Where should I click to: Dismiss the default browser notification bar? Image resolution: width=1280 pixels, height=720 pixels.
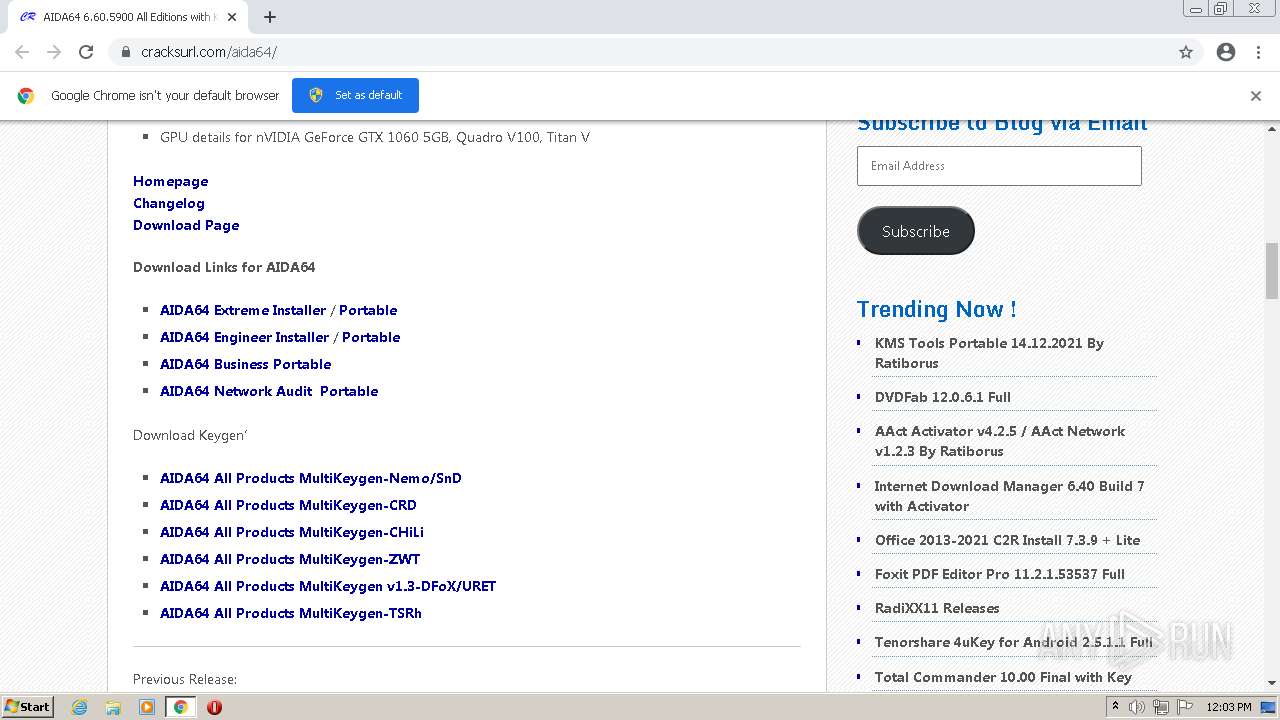tap(1255, 96)
